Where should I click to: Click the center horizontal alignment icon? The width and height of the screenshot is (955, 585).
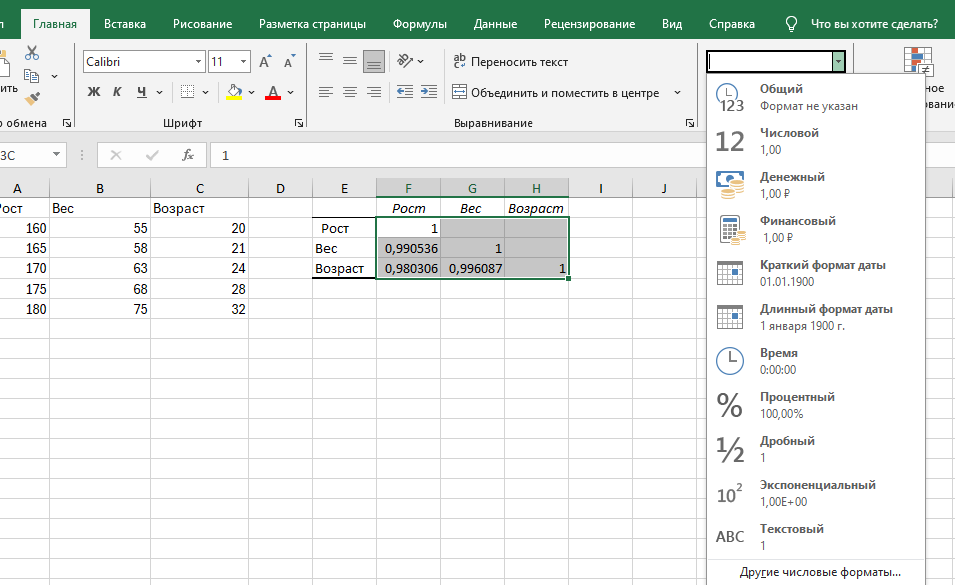[350, 92]
